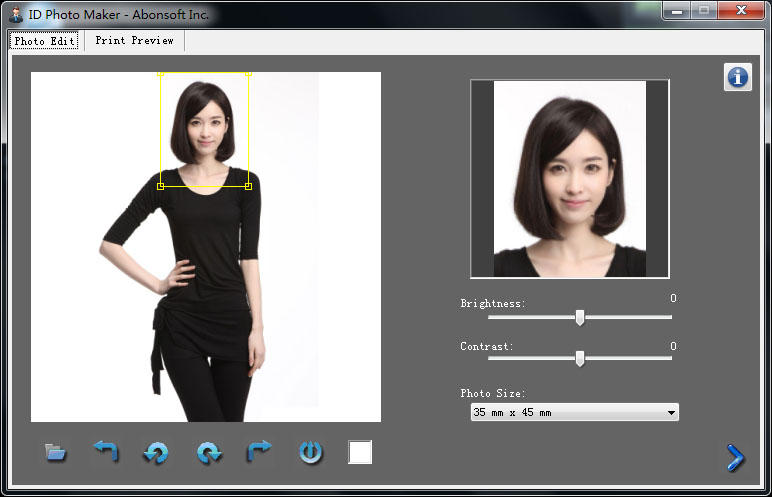Click the Brightness slider handle
This screenshot has height=497, width=772.
pyautogui.click(x=580, y=318)
